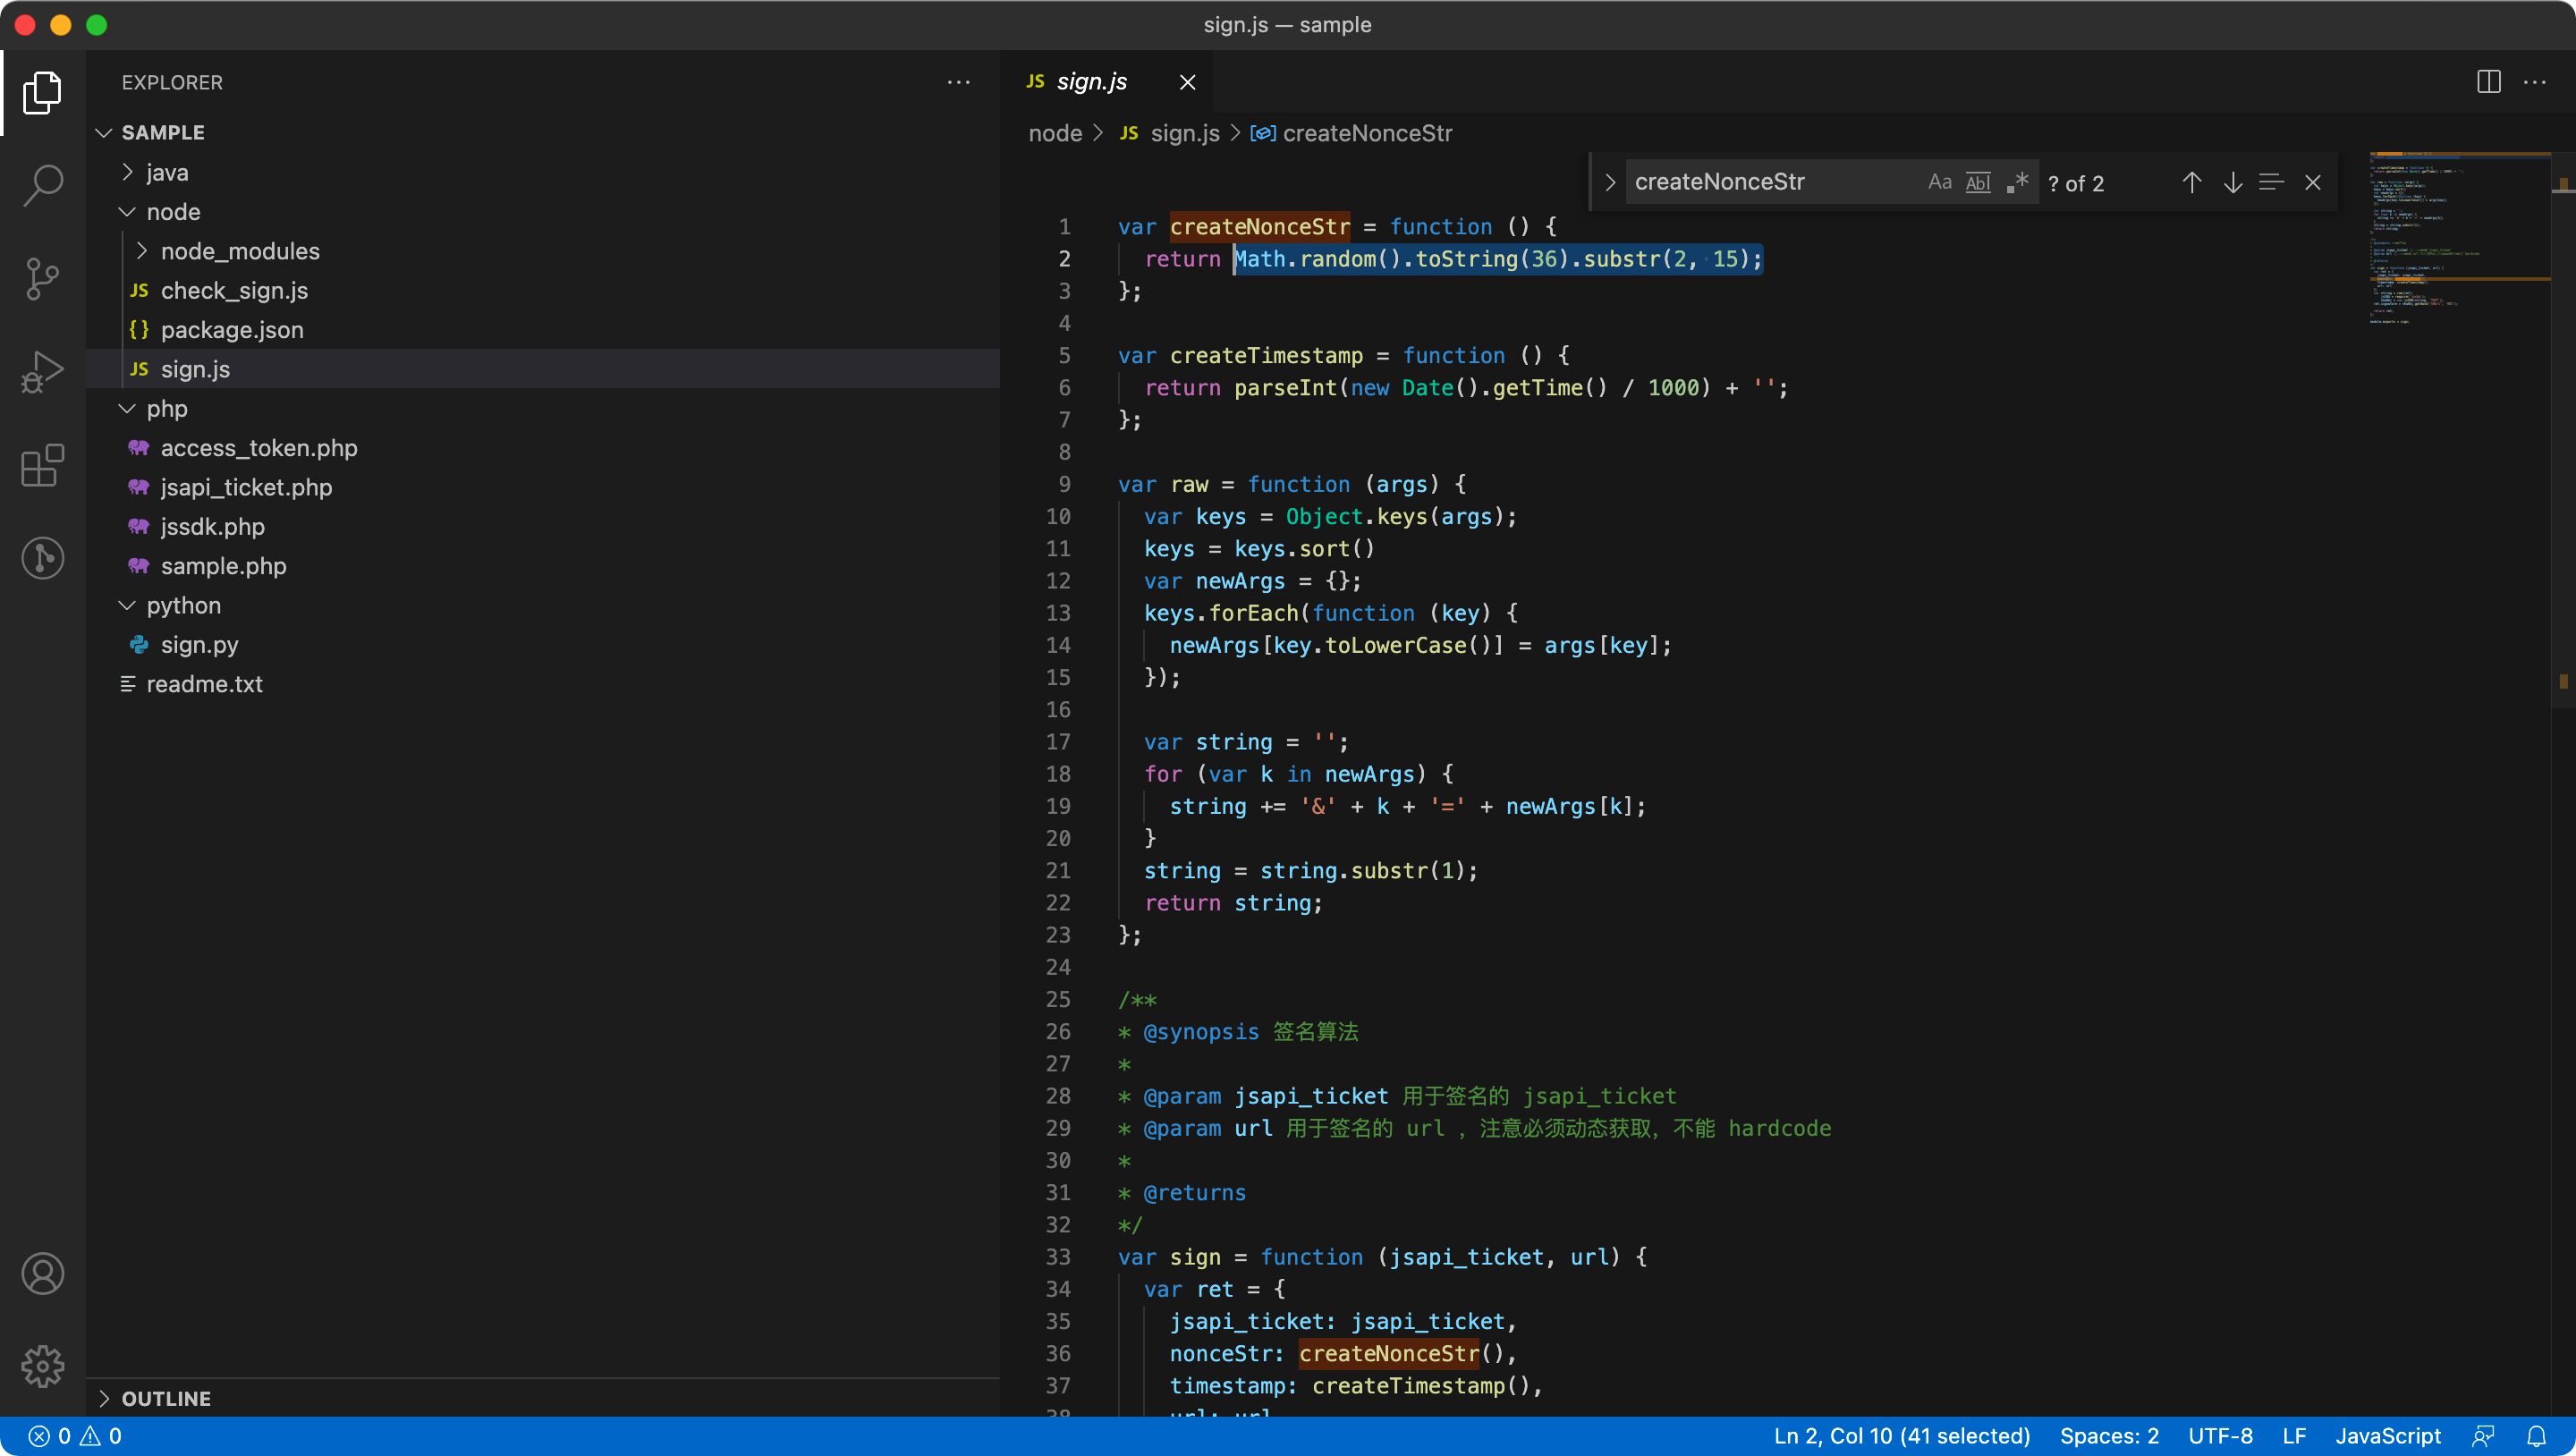The width and height of the screenshot is (2576, 1456).
Task: Expand the java folder
Action: (166, 172)
